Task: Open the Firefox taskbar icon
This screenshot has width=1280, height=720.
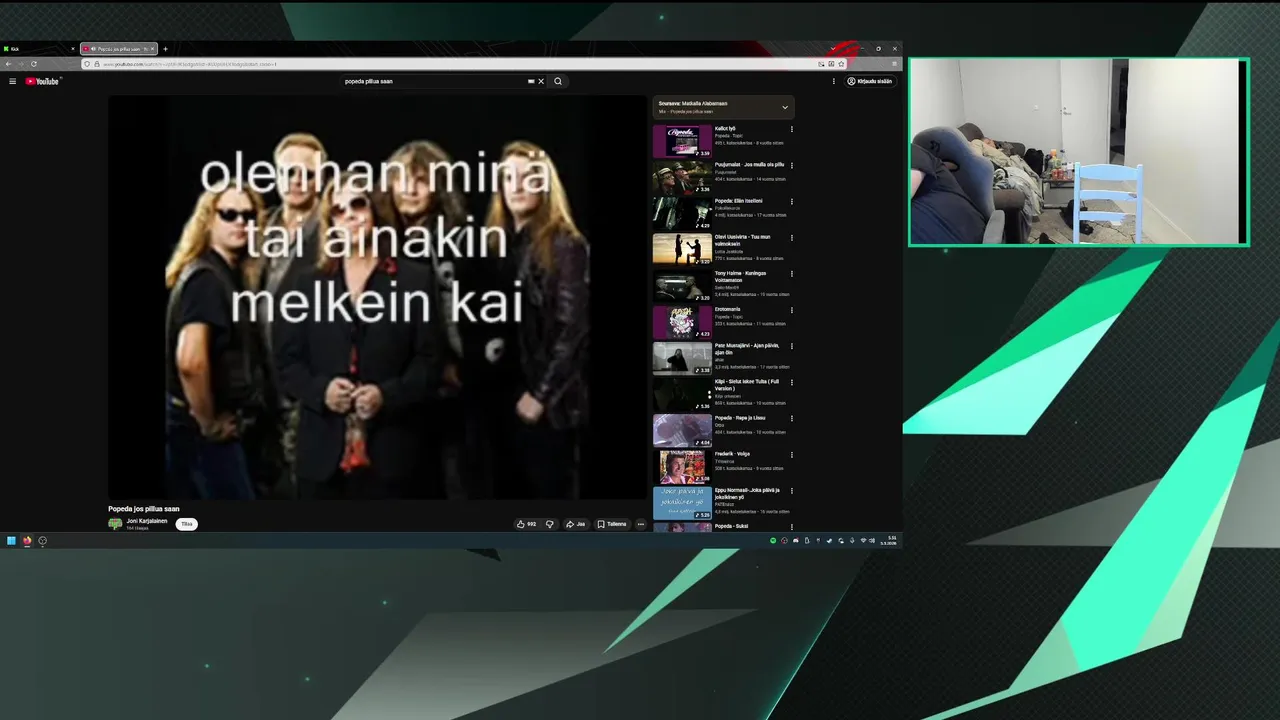Action: pyautogui.click(x=27, y=541)
